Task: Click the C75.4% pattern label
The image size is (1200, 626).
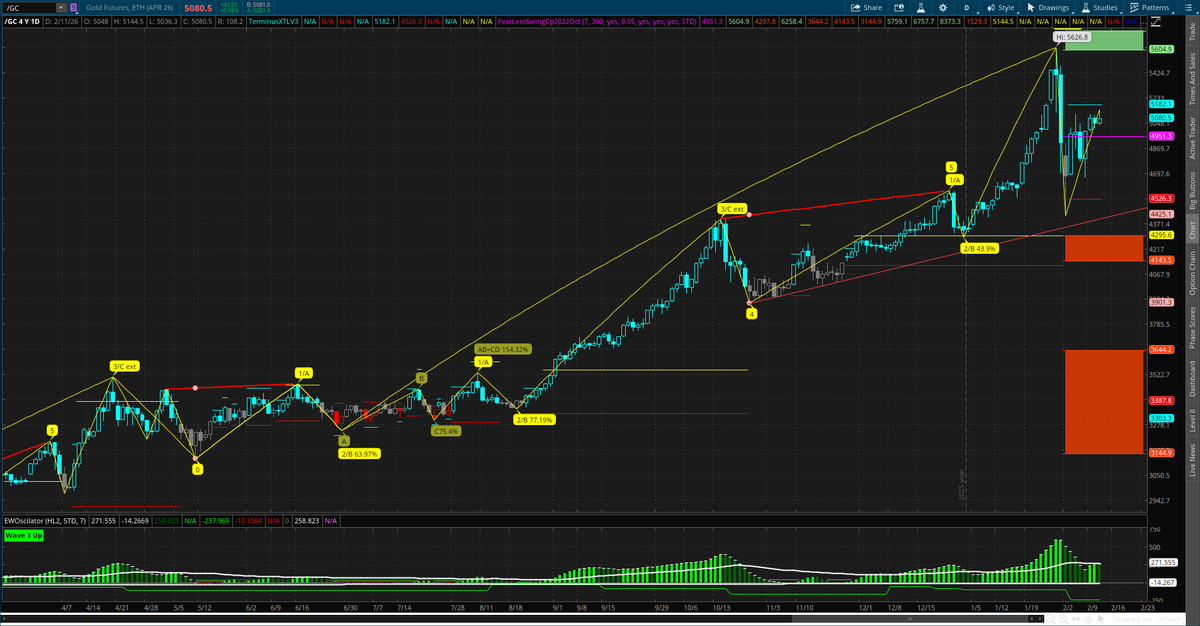Action: [x=446, y=431]
